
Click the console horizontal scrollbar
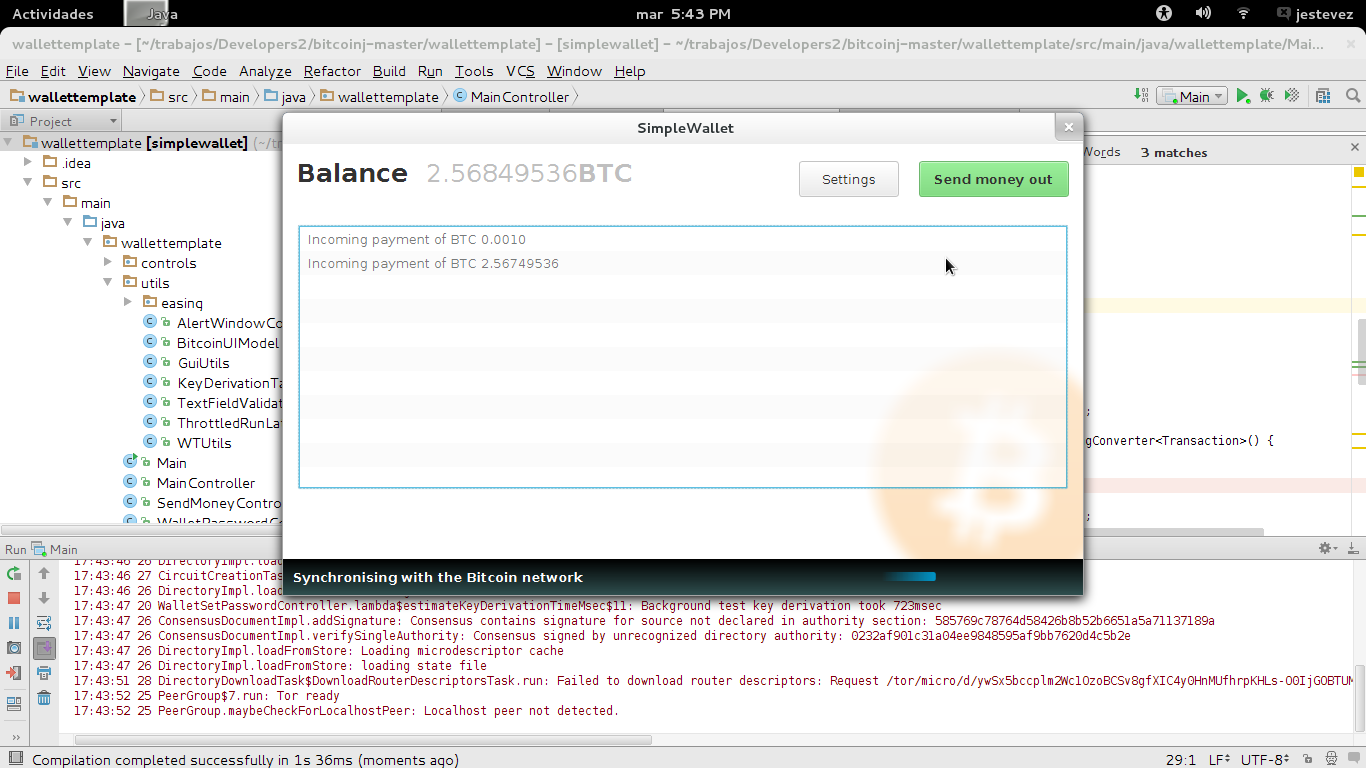click(364, 740)
